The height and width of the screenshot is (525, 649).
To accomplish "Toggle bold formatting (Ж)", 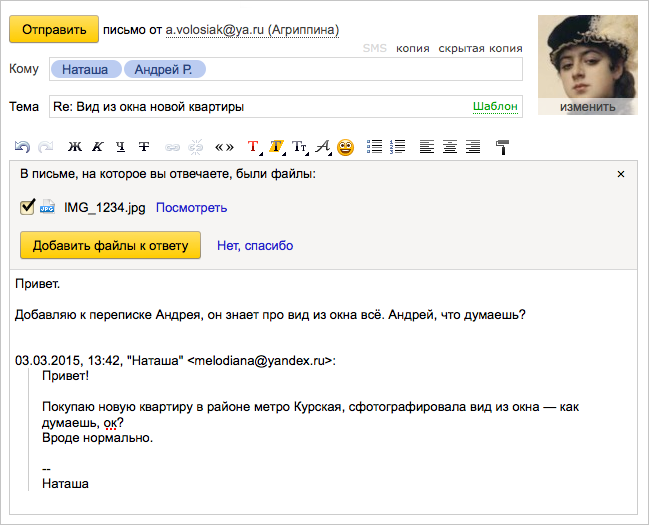I will tap(75, 147).
